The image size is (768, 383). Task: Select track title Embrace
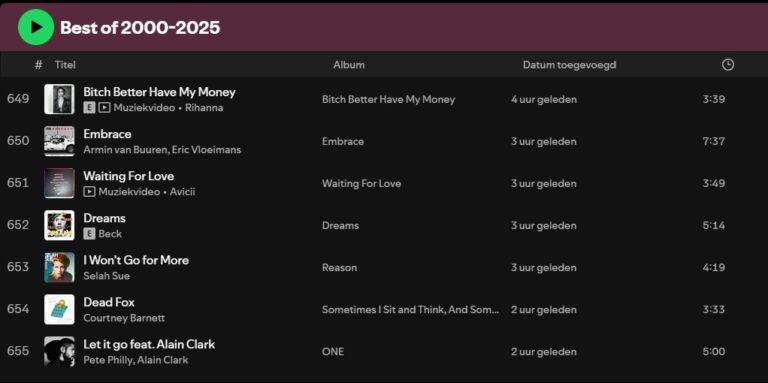coord(107,134)
